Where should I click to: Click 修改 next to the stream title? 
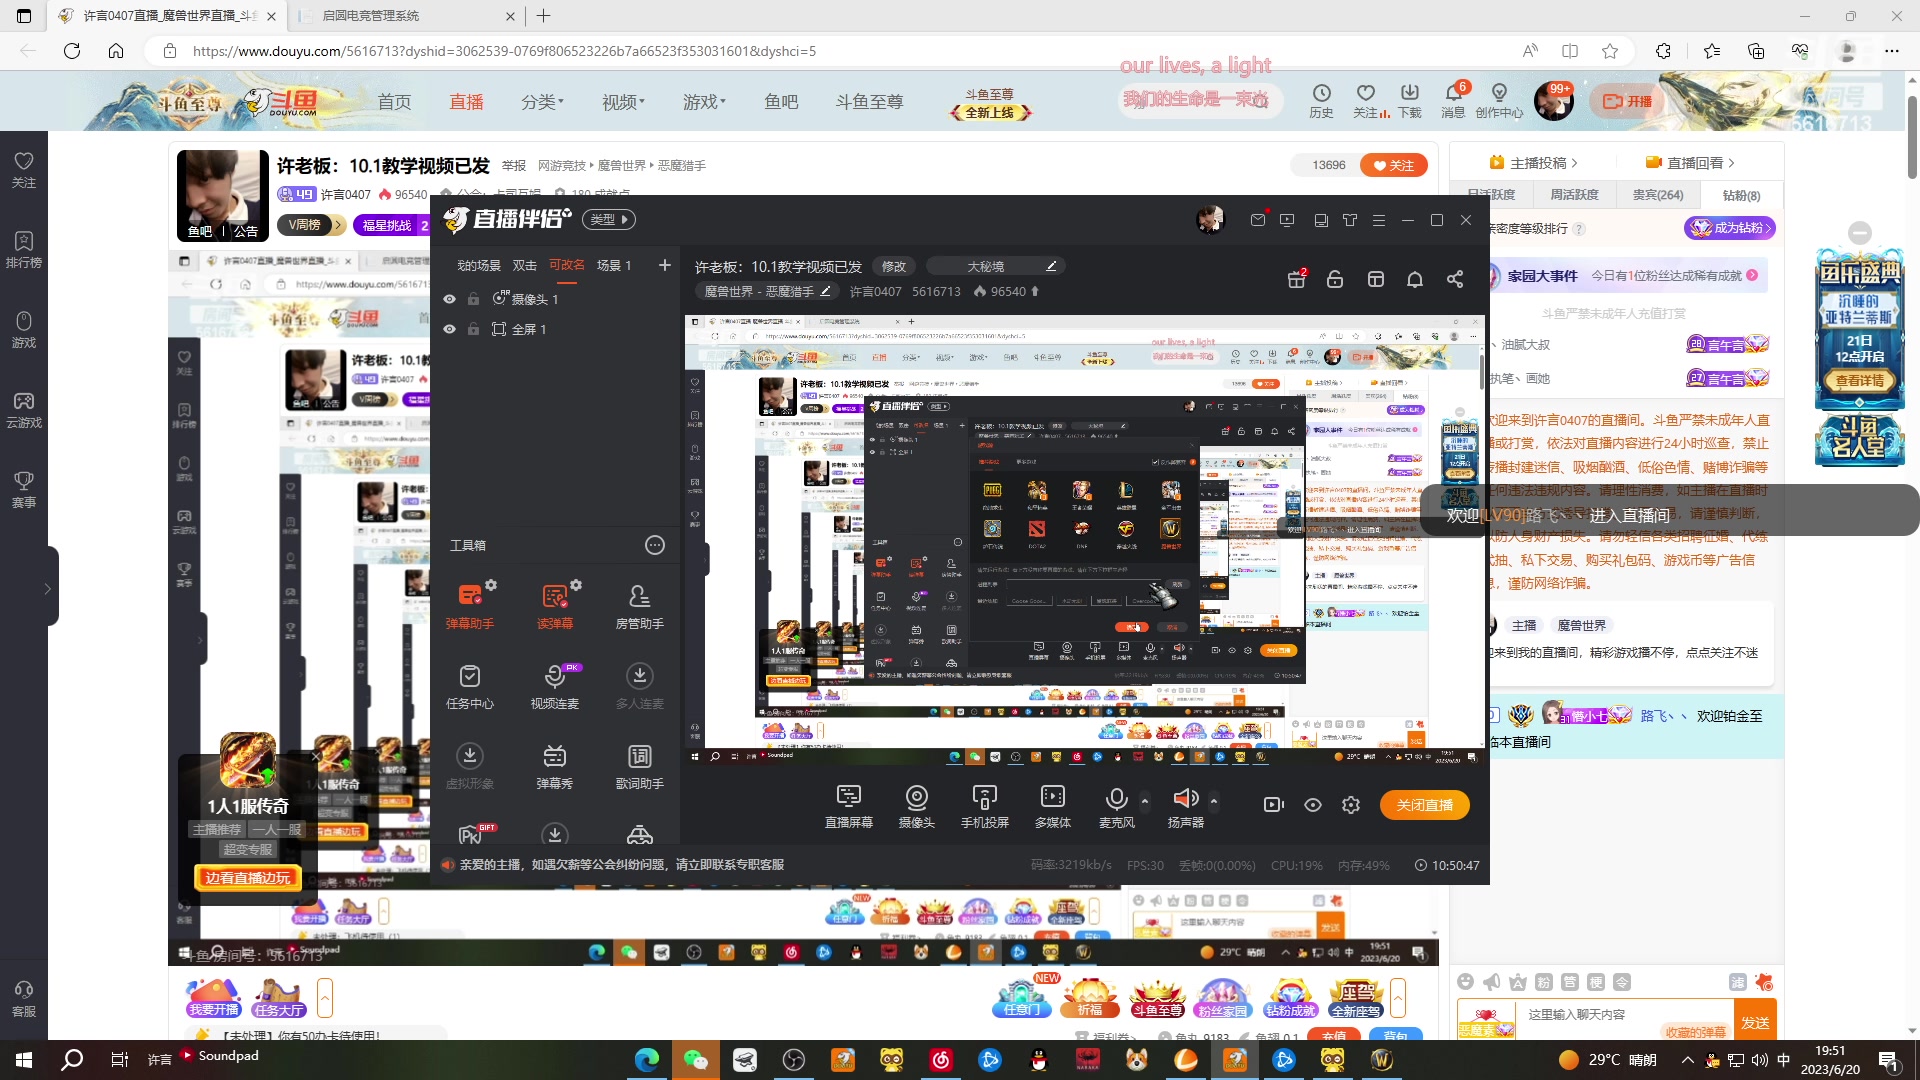[x=894, y=266]
